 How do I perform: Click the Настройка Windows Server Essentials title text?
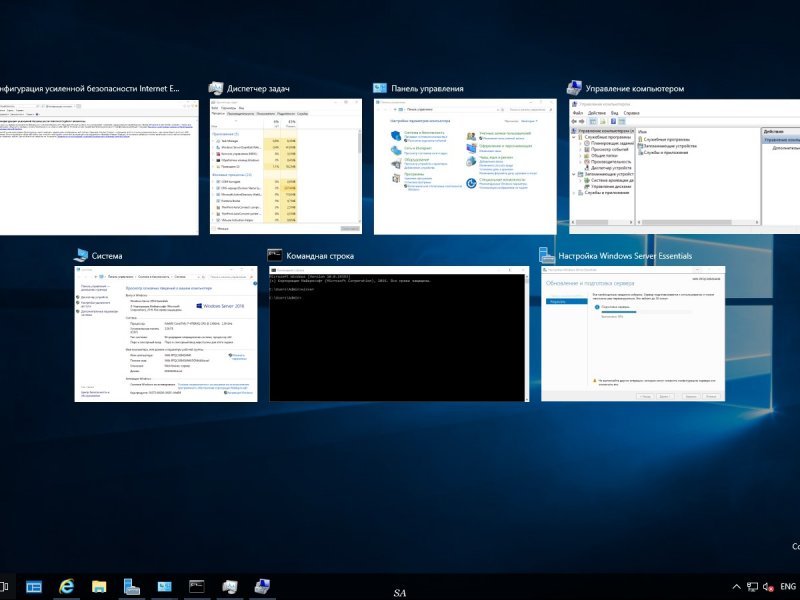click(x=625, y=256)
